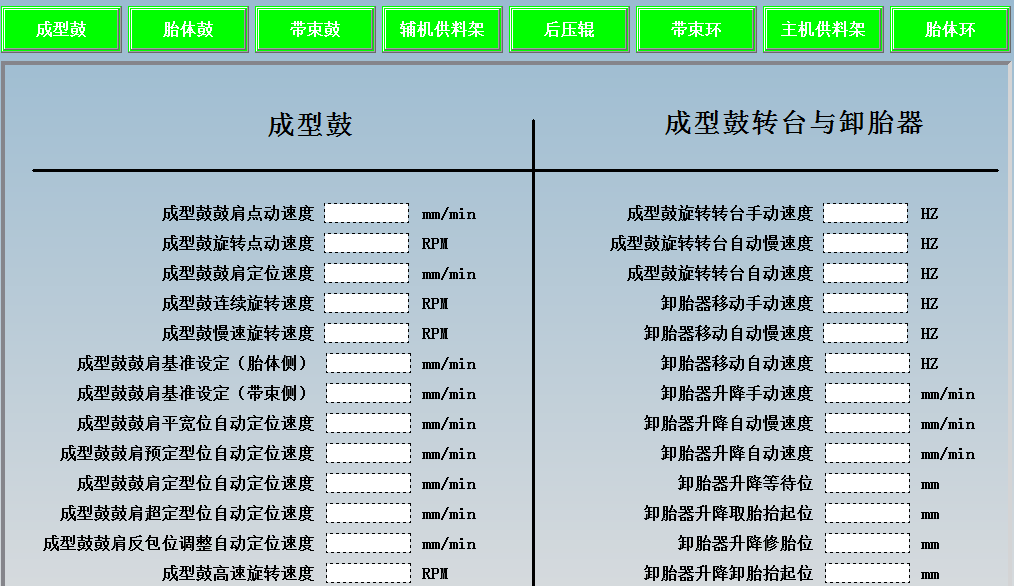
Task: Edit the 成型鼓鼓肩定位速度 value box
Action: pyautogui.click(x=367, y=273)
